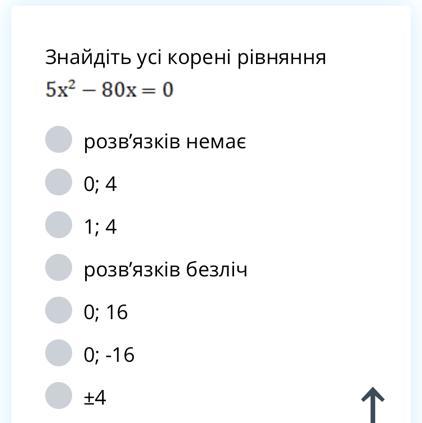Click the answer text "розв'язків безліч"
Image resolution: width=422 pixels, height=423 pixels.
pos(165,269)
